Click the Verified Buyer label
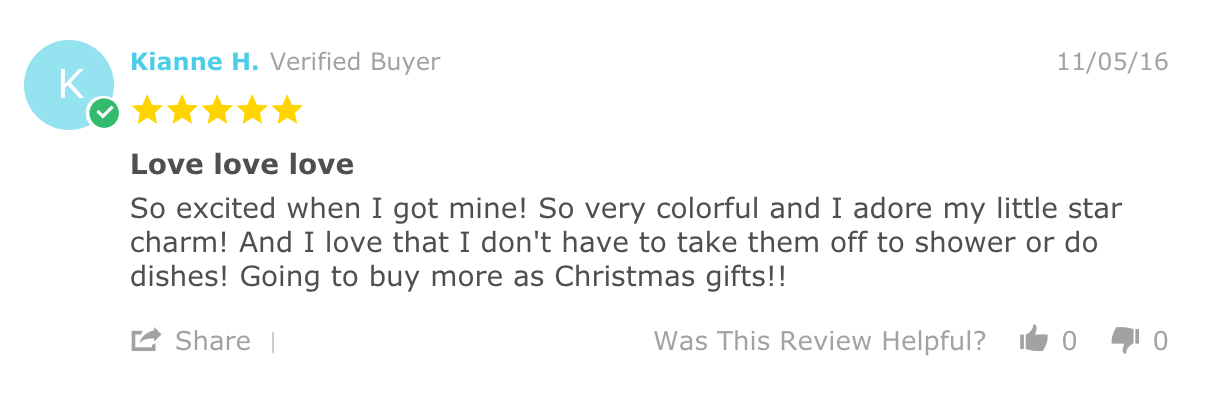This screenshot has width=1226, height=404. pyautogui.click(x=355, y=62)
